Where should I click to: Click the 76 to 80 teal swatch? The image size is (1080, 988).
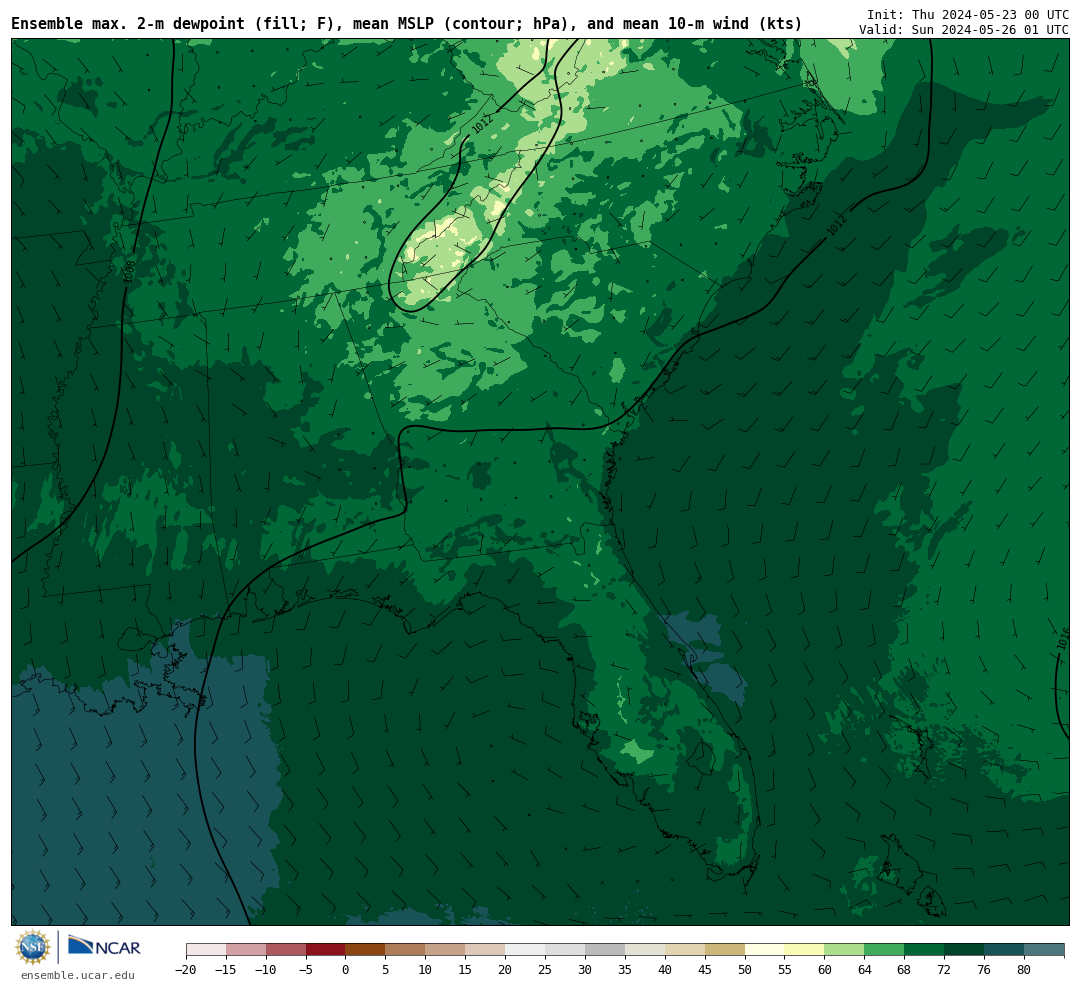pos(1005,950)
